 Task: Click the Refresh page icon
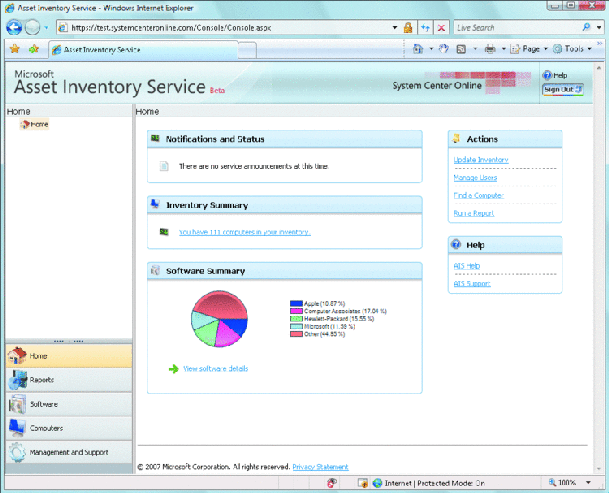click(x=425, y=28)
